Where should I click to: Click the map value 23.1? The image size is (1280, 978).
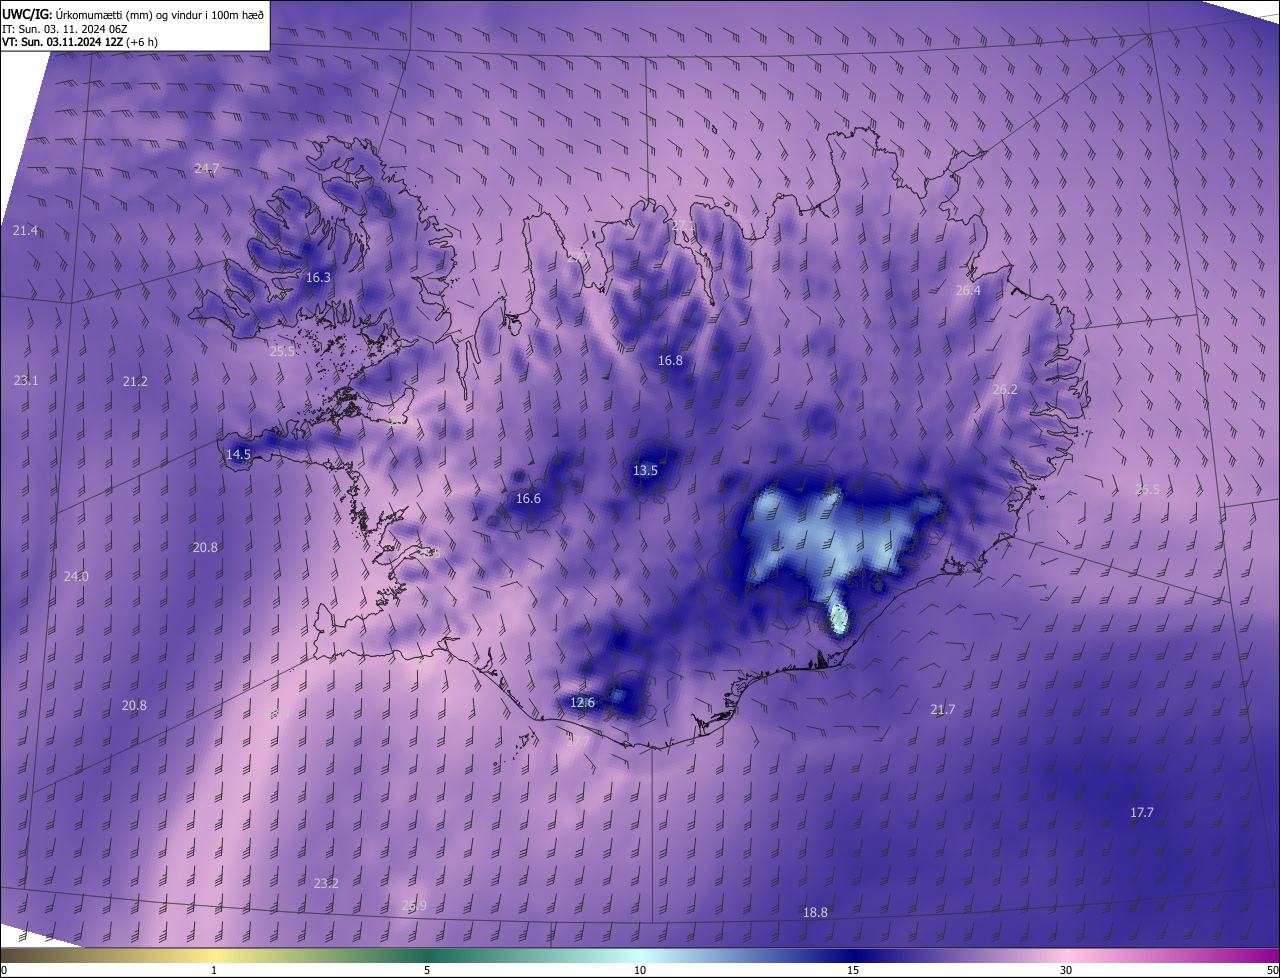(x=26, y=381)
